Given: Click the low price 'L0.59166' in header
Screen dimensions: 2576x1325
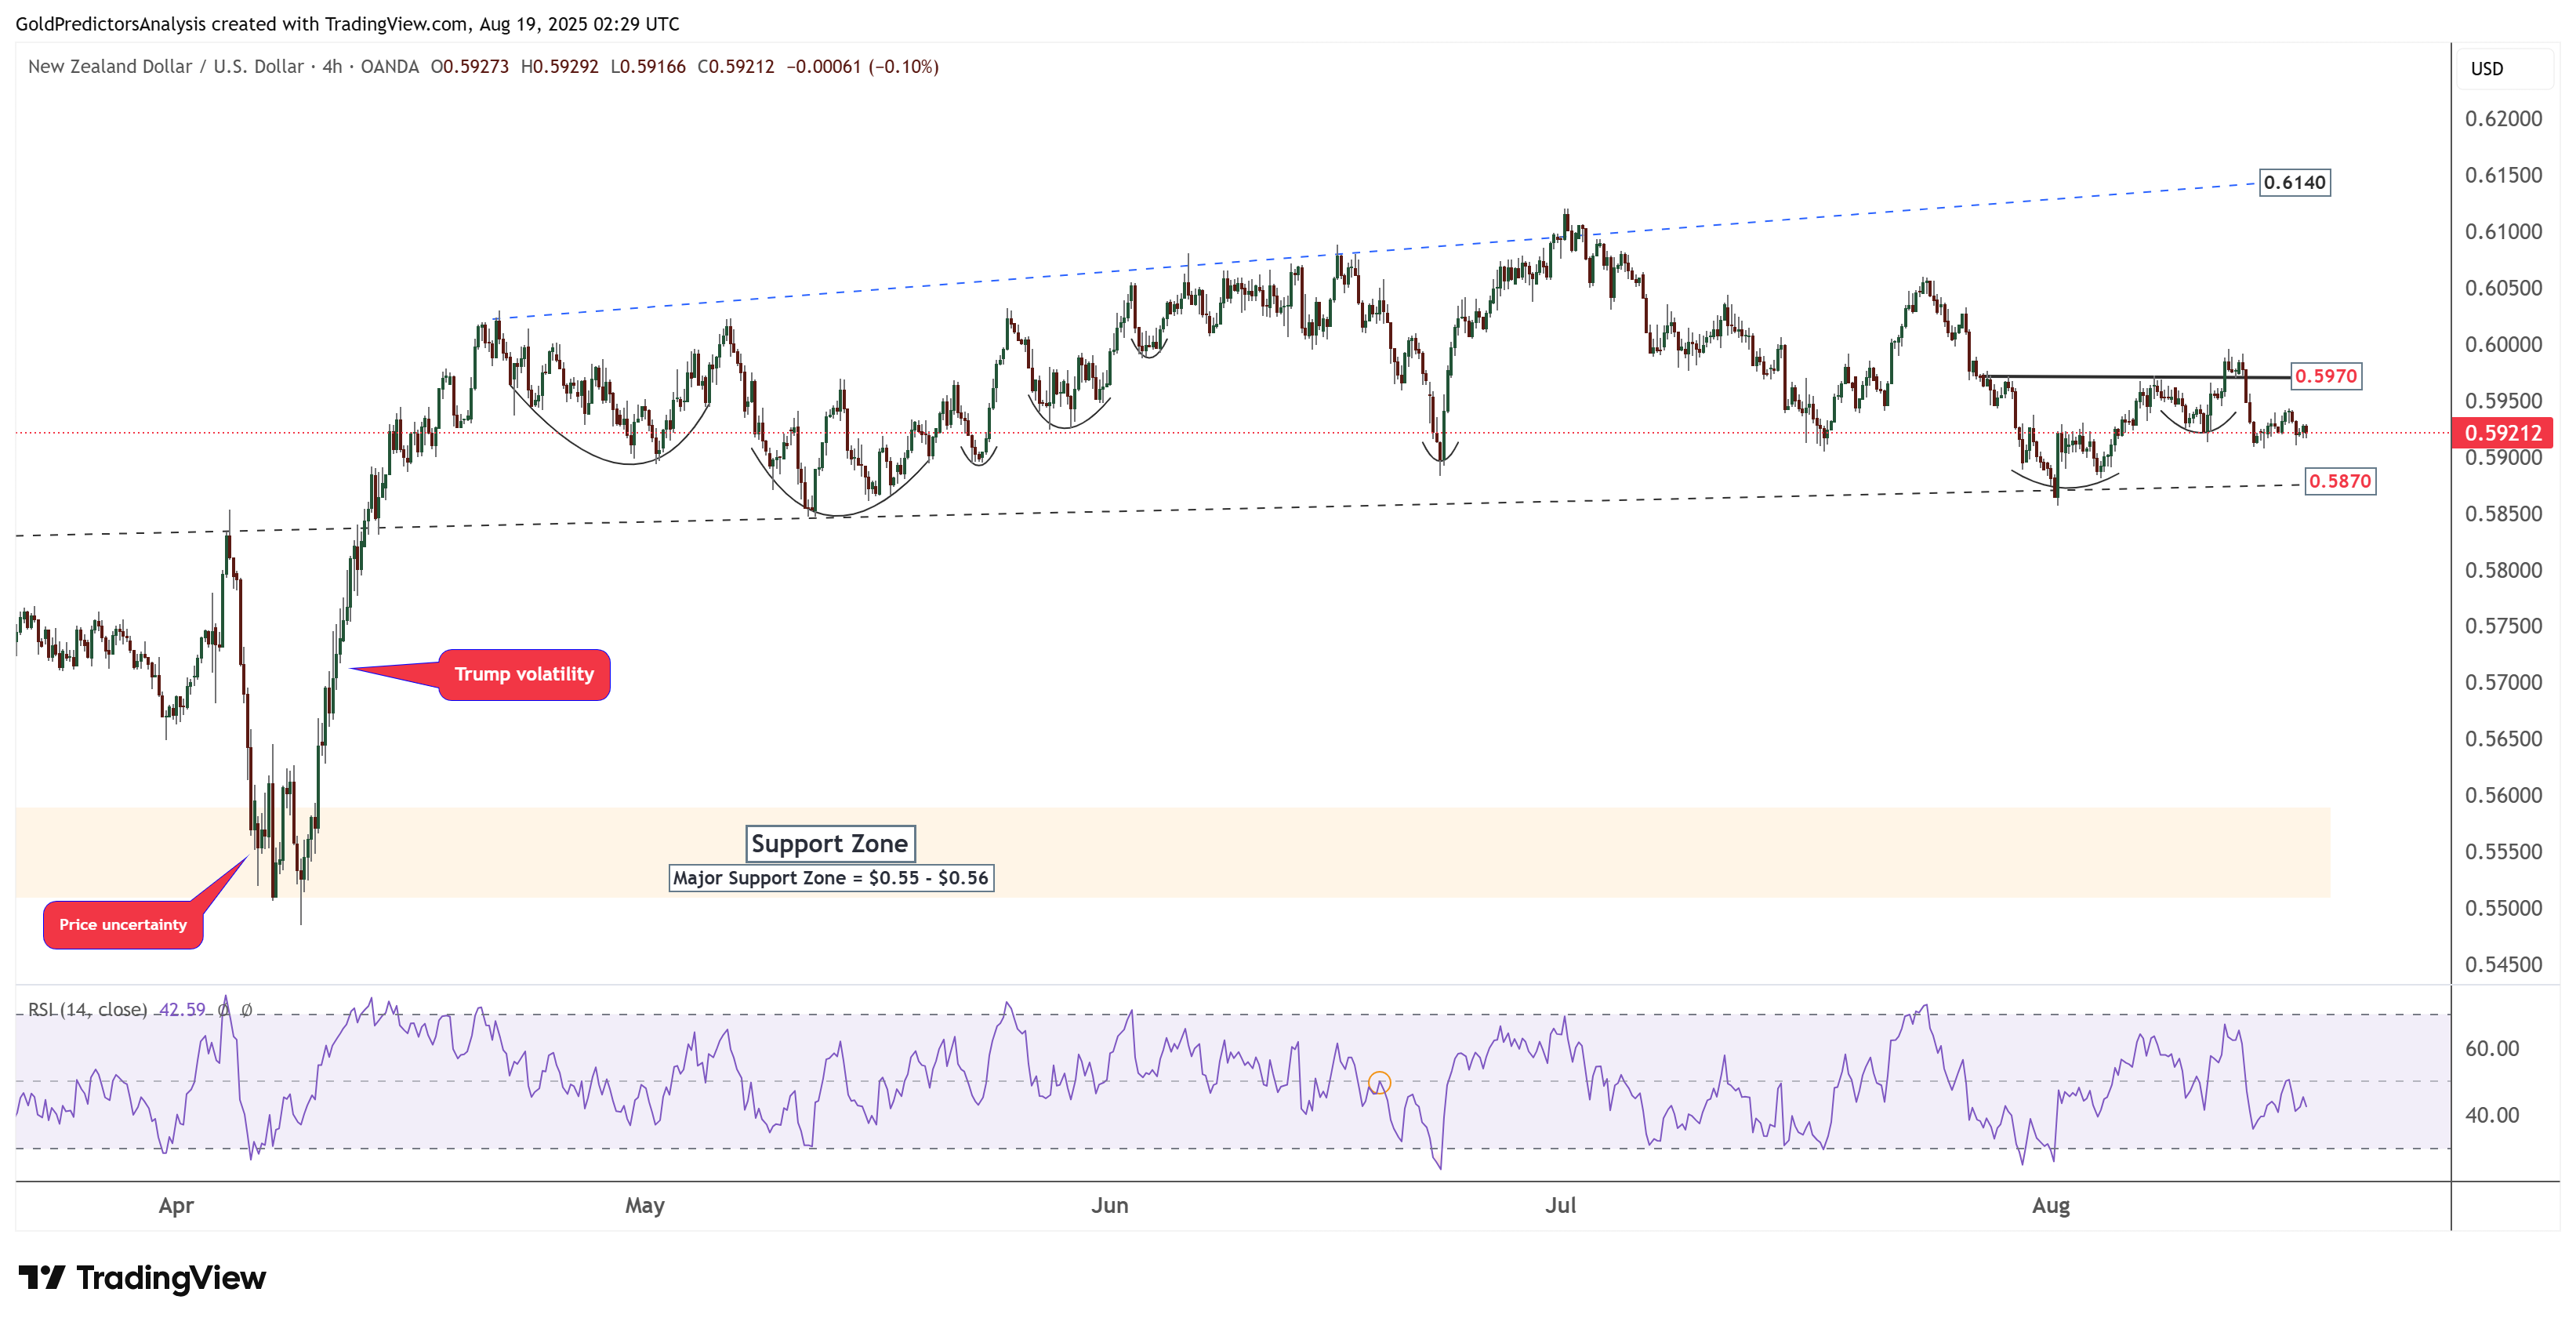Looking at the screenshot, I should pos(648,66).
